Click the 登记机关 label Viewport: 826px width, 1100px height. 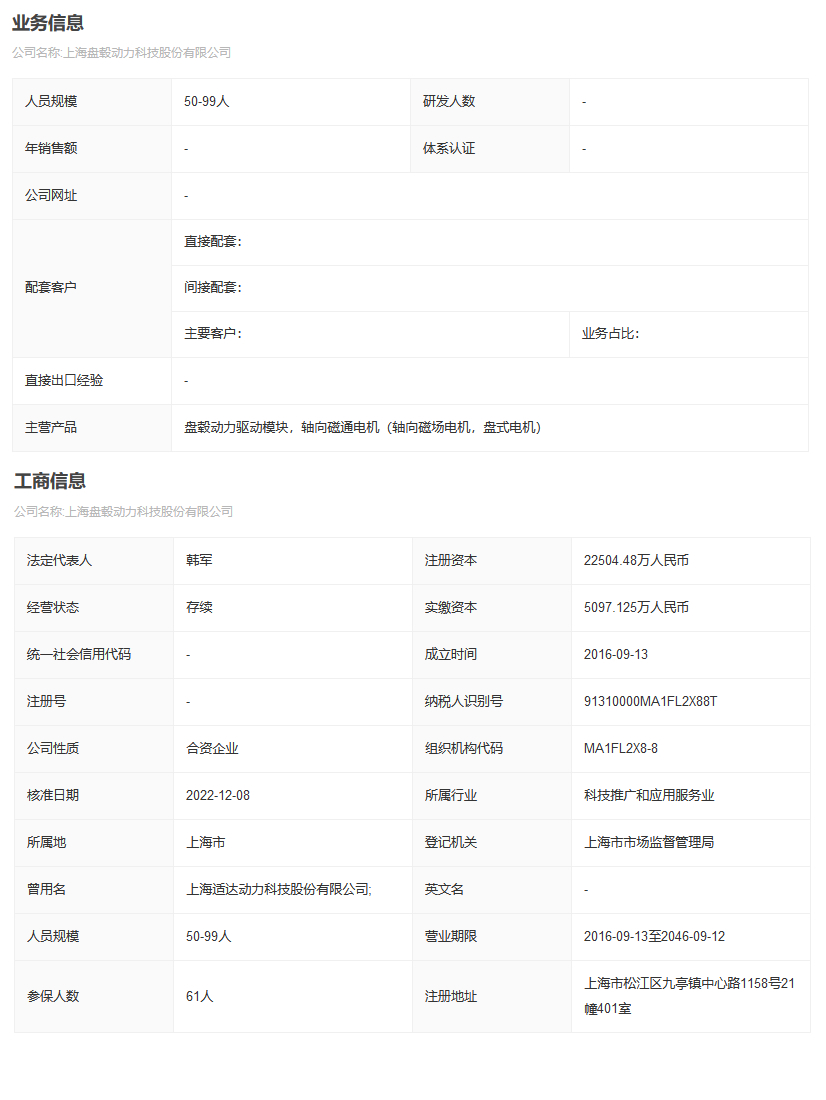[x=451, y=843]
